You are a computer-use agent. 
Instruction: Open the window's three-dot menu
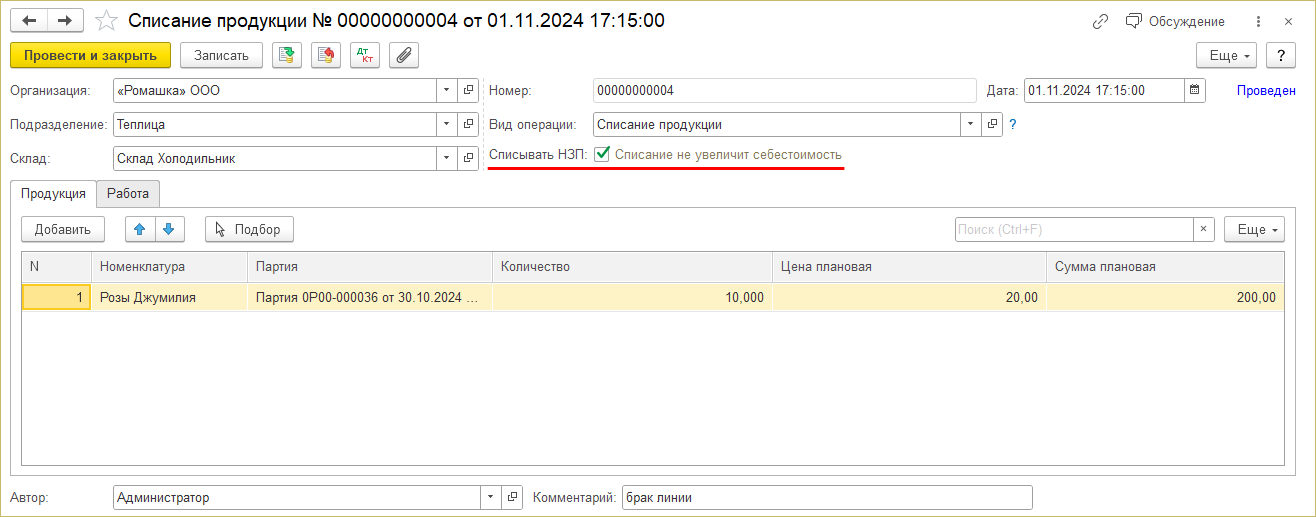click(x=1257, y=21)
